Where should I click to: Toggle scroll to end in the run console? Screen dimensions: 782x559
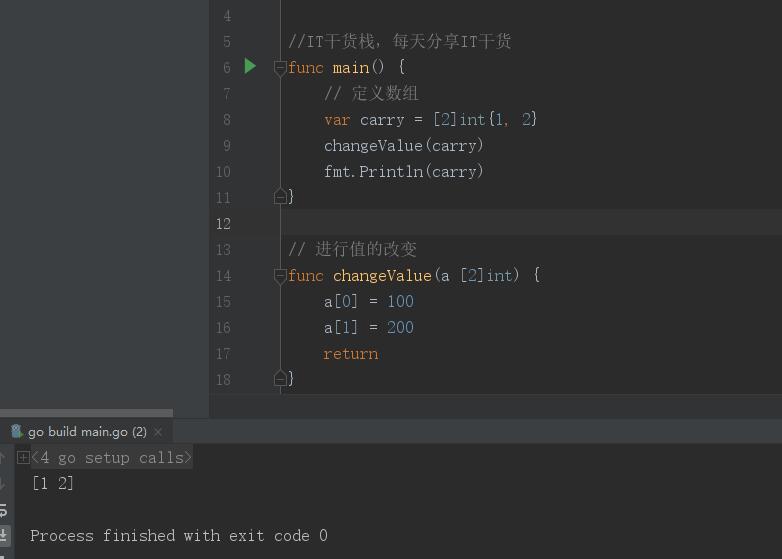(x=4, y=536)
